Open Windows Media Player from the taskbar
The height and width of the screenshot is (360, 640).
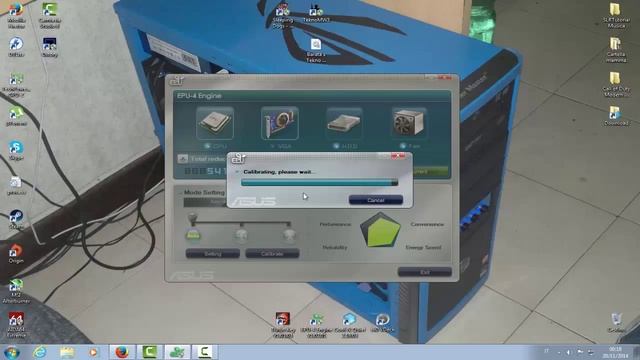click(x=93, y=352)
